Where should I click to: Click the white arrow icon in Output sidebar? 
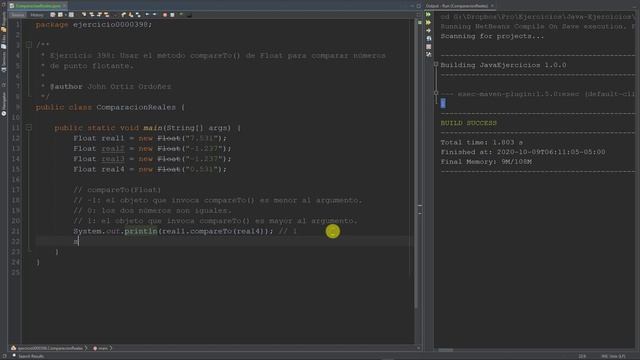tap(429, 31)
